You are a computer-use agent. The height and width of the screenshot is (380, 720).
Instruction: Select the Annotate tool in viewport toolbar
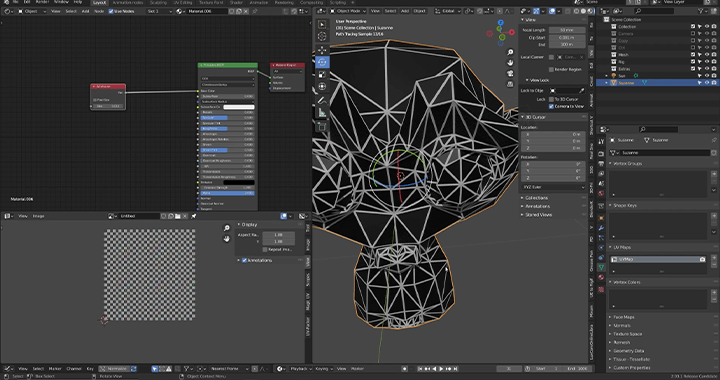(322, 100)
